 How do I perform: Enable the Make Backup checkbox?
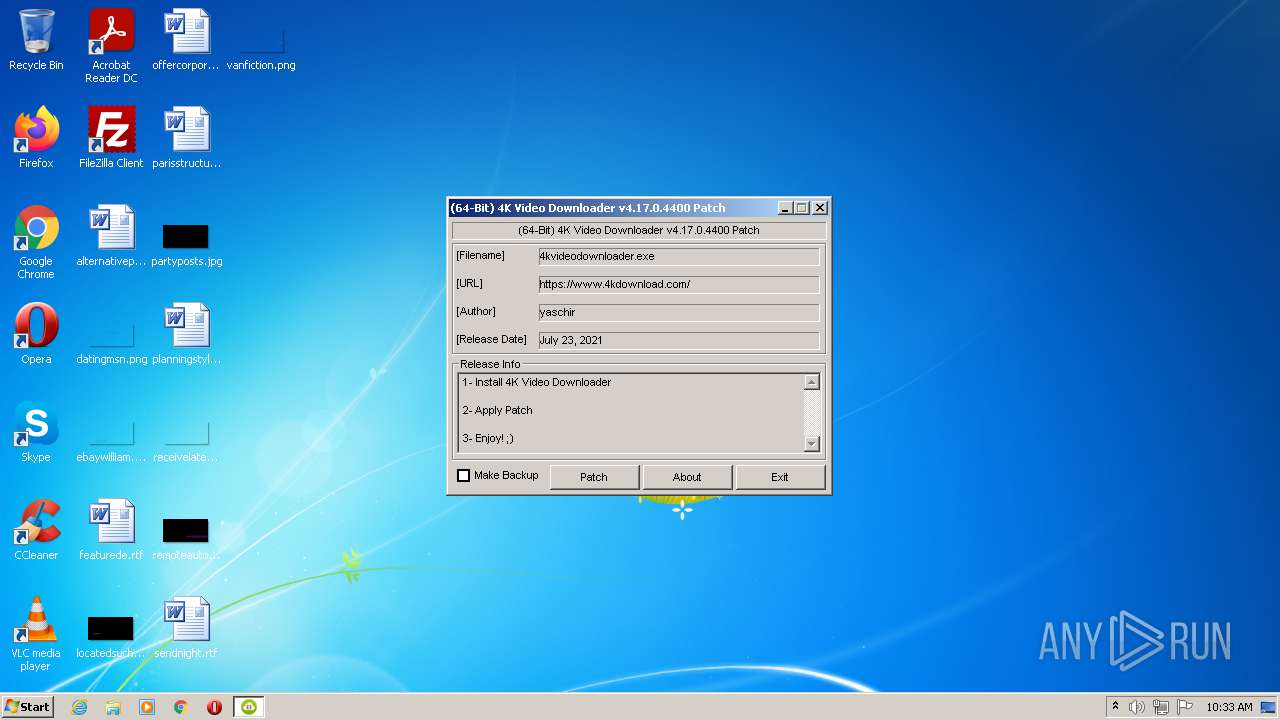463,476
